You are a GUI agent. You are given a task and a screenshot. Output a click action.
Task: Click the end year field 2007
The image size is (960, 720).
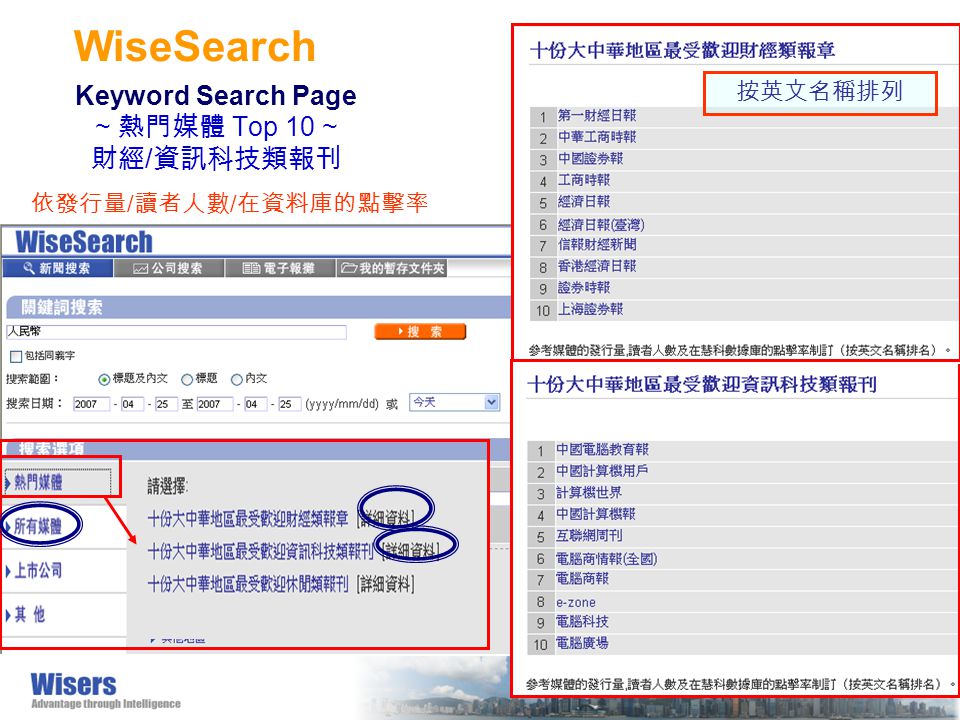(214, 404)
